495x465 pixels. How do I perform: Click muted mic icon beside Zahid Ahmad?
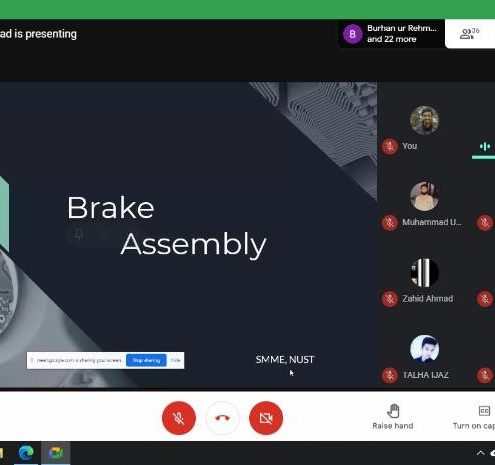[x=389, y=299]
